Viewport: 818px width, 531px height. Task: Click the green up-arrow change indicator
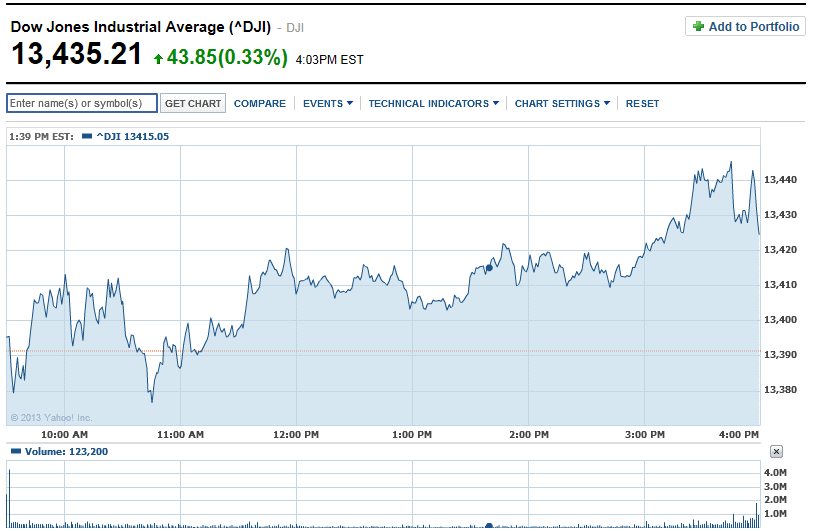pyautogui.click(x=158, y=59)
